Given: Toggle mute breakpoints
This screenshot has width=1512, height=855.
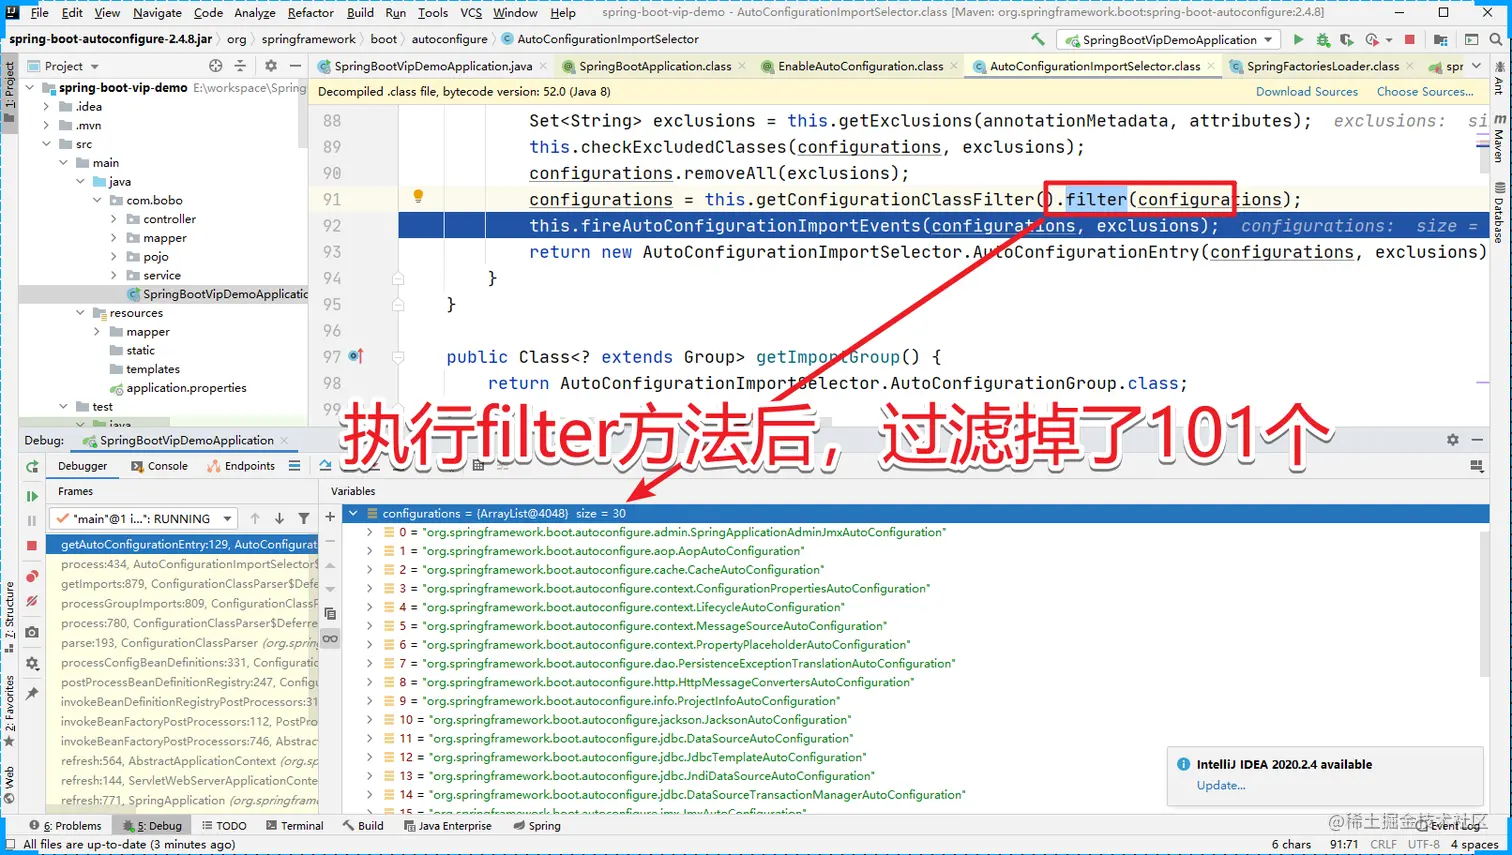Looking at the screenshot, I should tap(32, 601).
